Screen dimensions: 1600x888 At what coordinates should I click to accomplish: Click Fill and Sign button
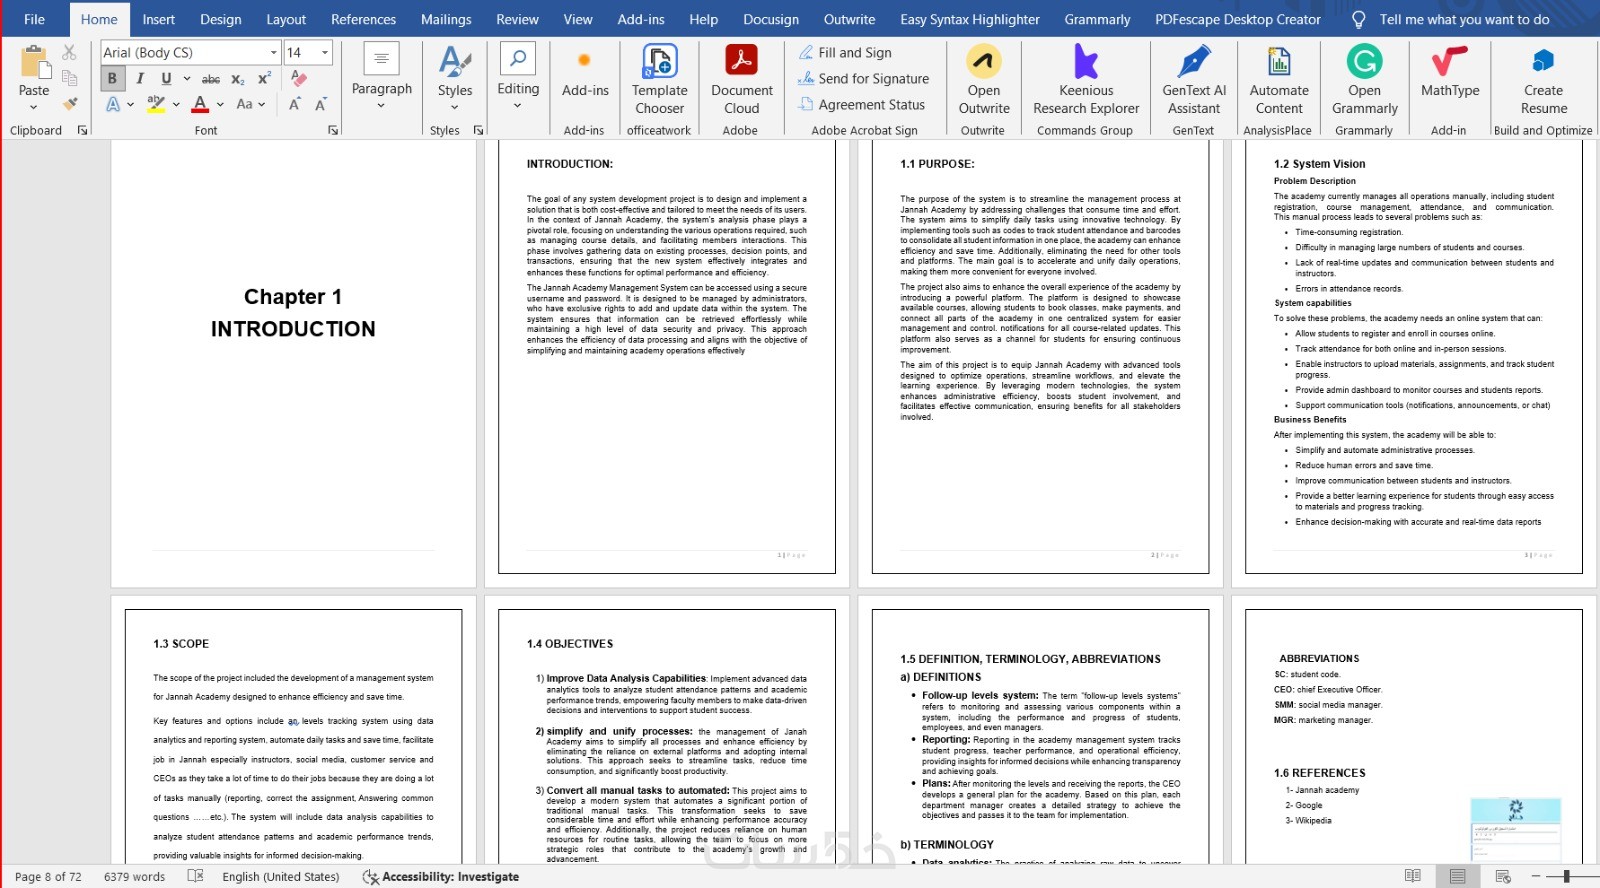[845, 52]
